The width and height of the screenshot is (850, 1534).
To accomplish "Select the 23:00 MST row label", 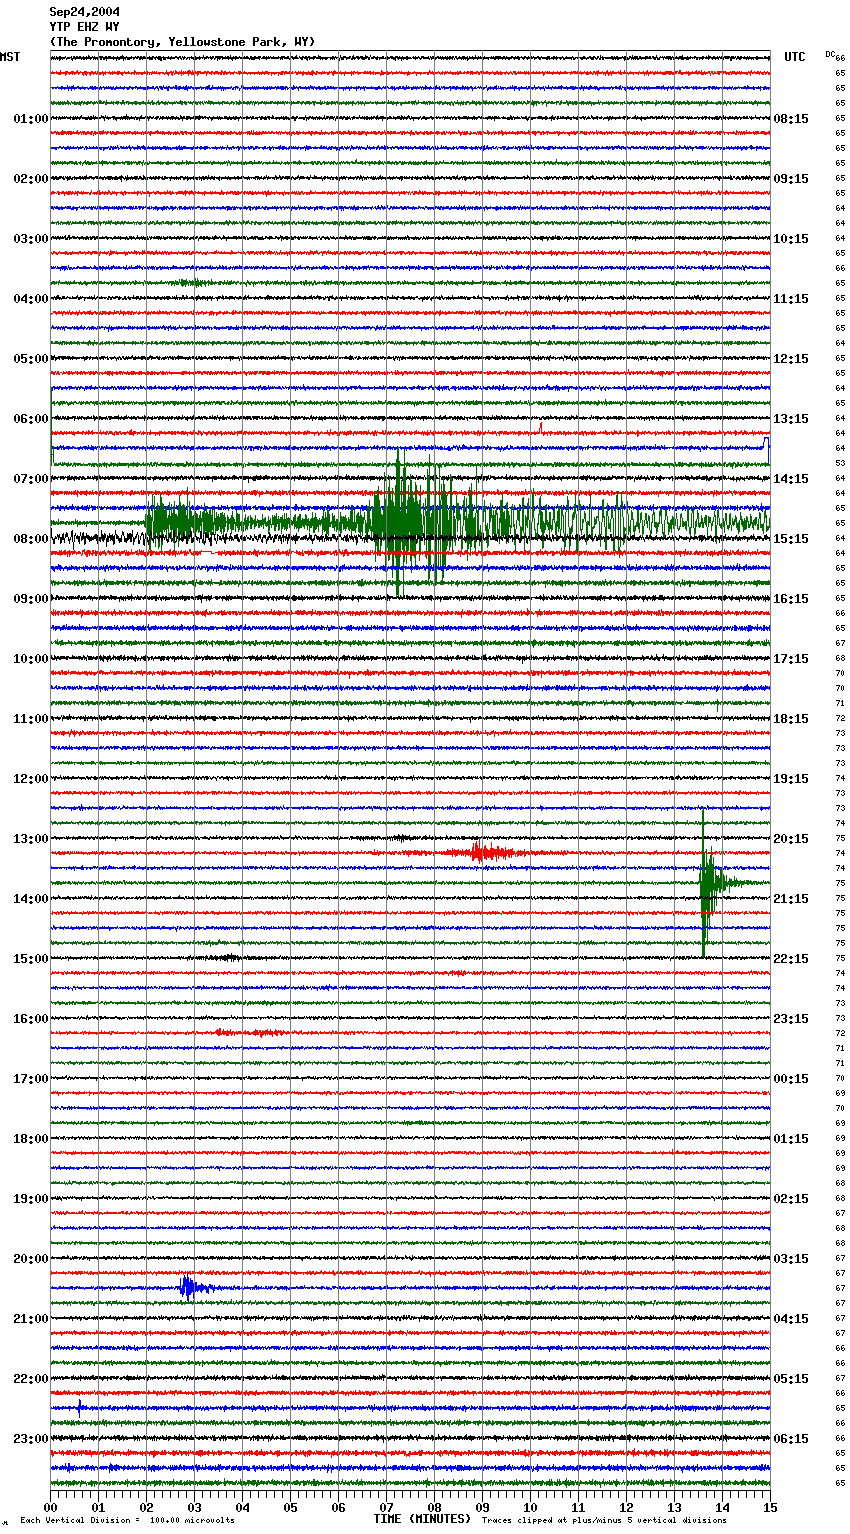I will 31,1439.
